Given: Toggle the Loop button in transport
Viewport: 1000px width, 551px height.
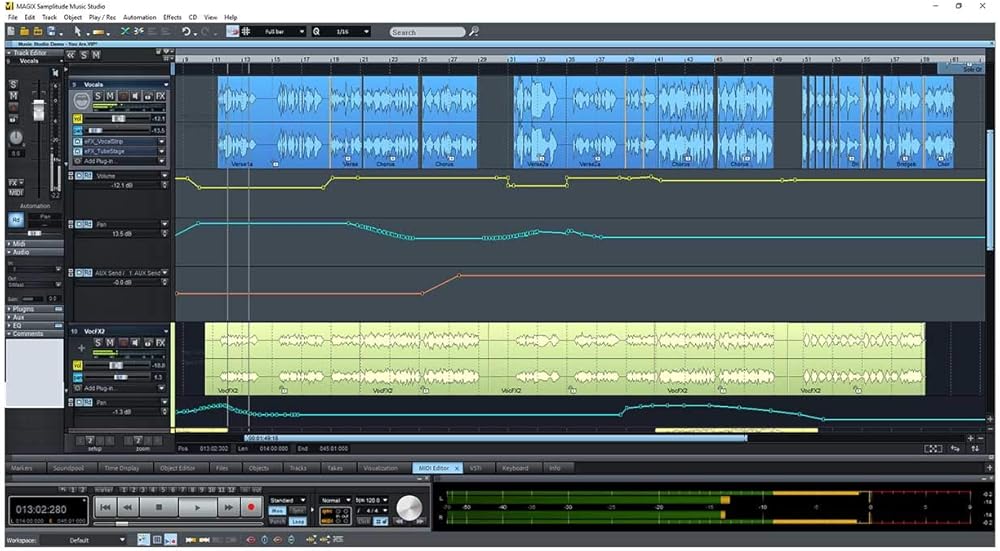Looking at the screenshot, I should [298, 521].
